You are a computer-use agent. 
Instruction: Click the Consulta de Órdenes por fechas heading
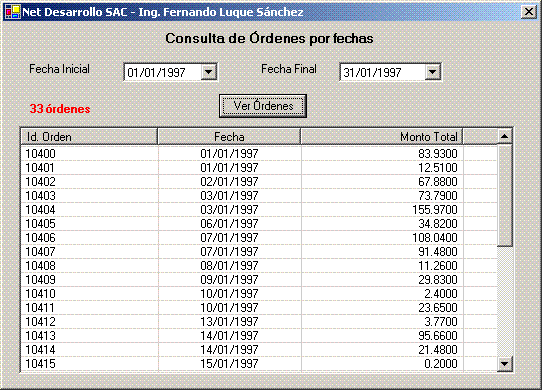[269, 38]
